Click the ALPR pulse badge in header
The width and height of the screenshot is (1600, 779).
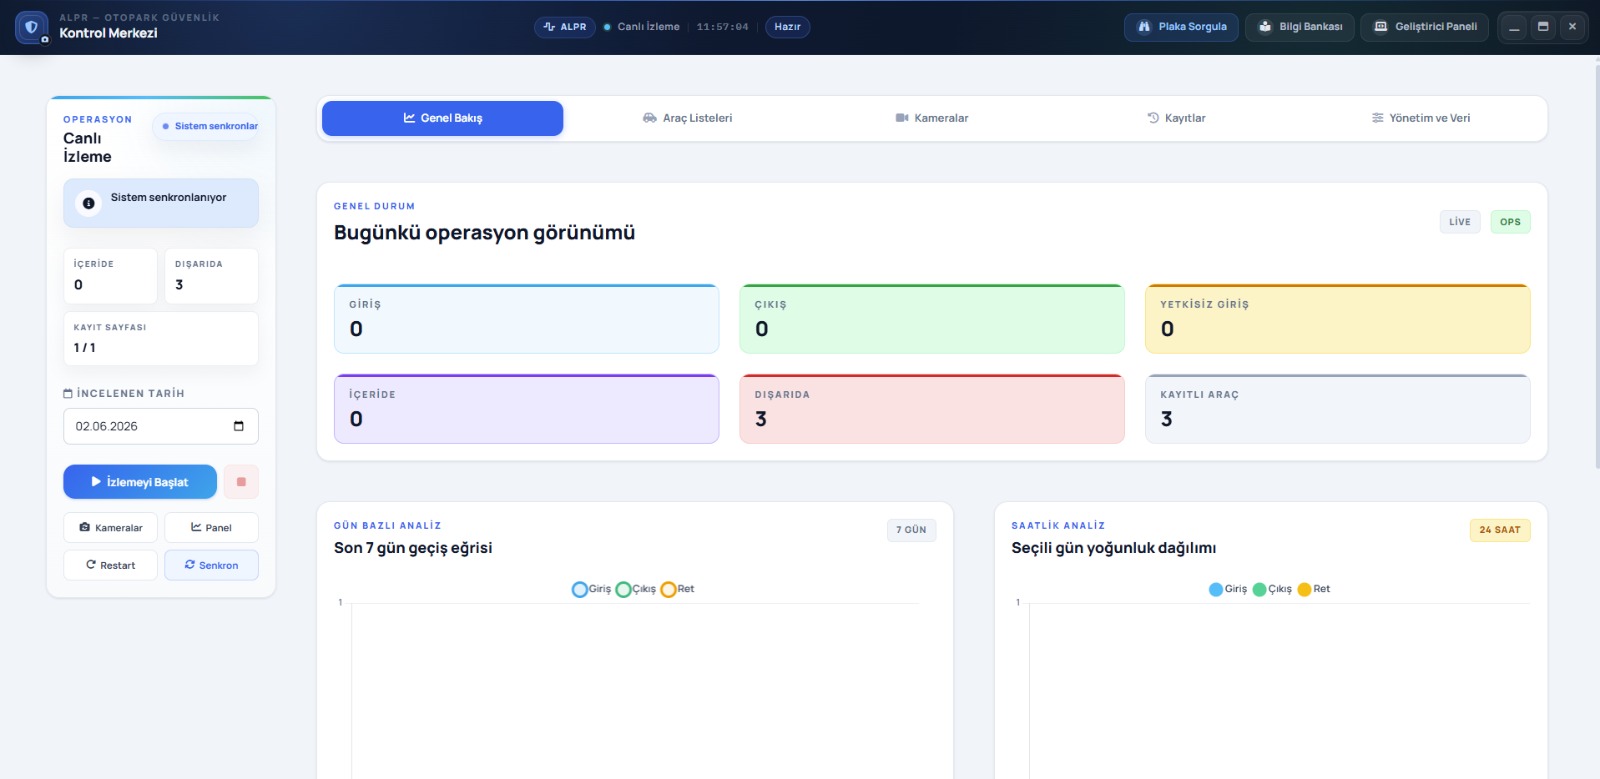[x=565, y=27]
